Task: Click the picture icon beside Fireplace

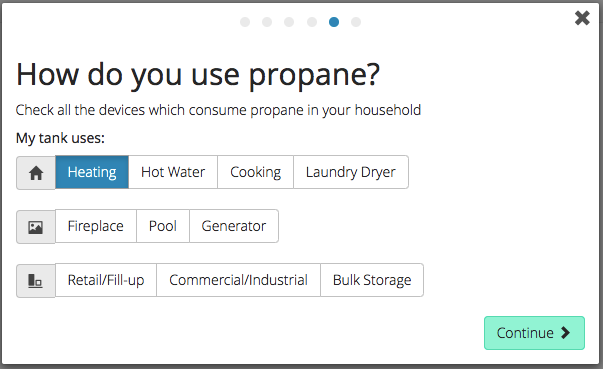Action: [36, 227]
